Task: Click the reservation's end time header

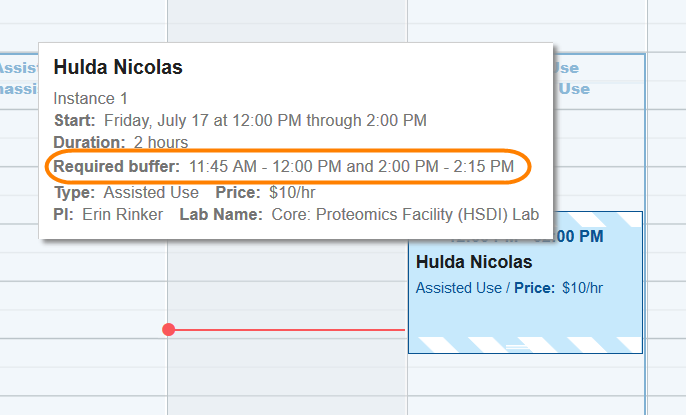Action: click(570, 237)
